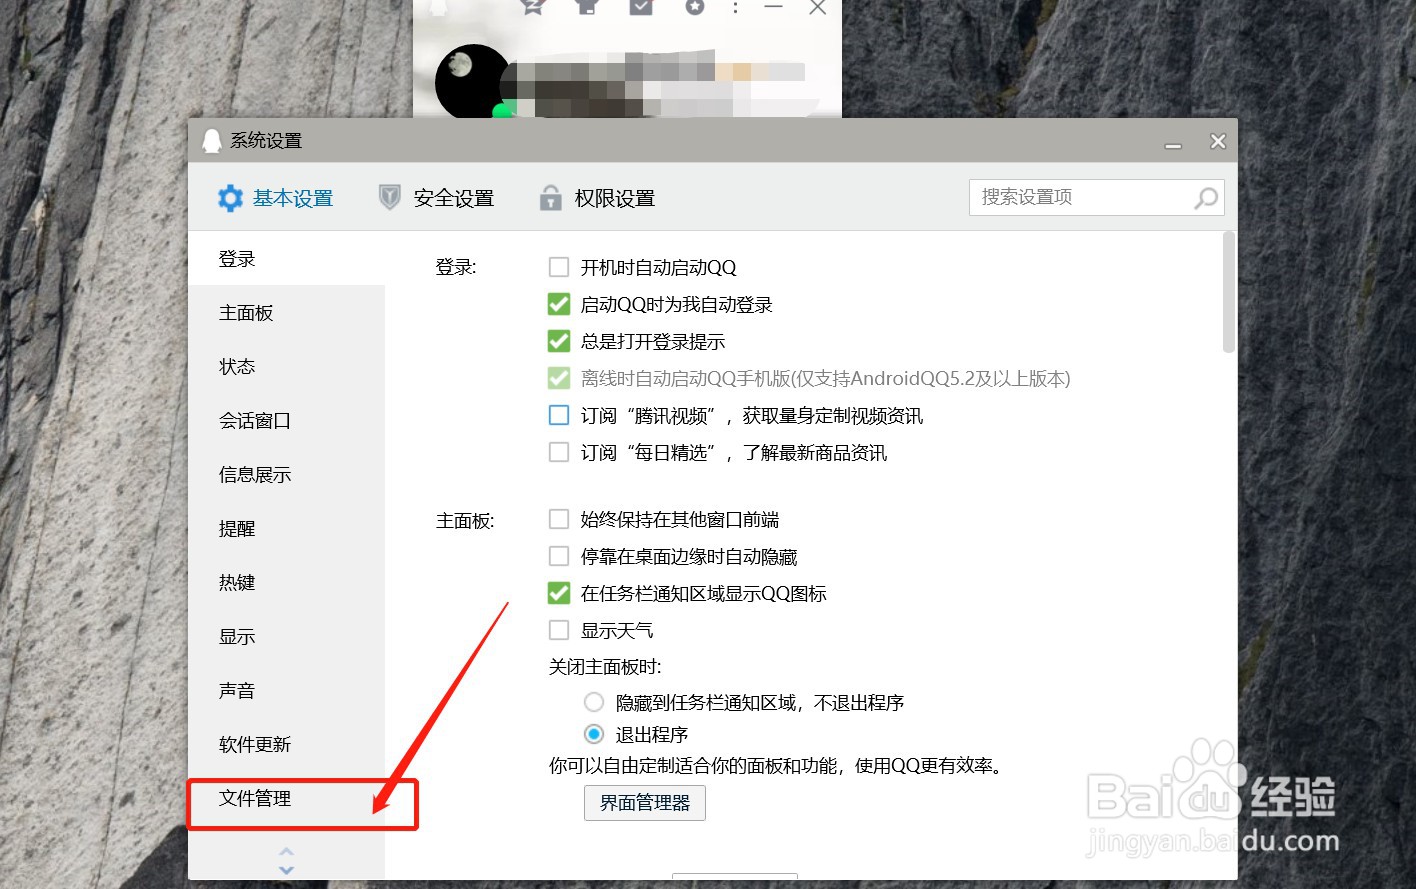The height and width of the screenshot is (889, 1416).
Task: Open the shirt dress-up icon in QQ window
Action: [586, 7]
